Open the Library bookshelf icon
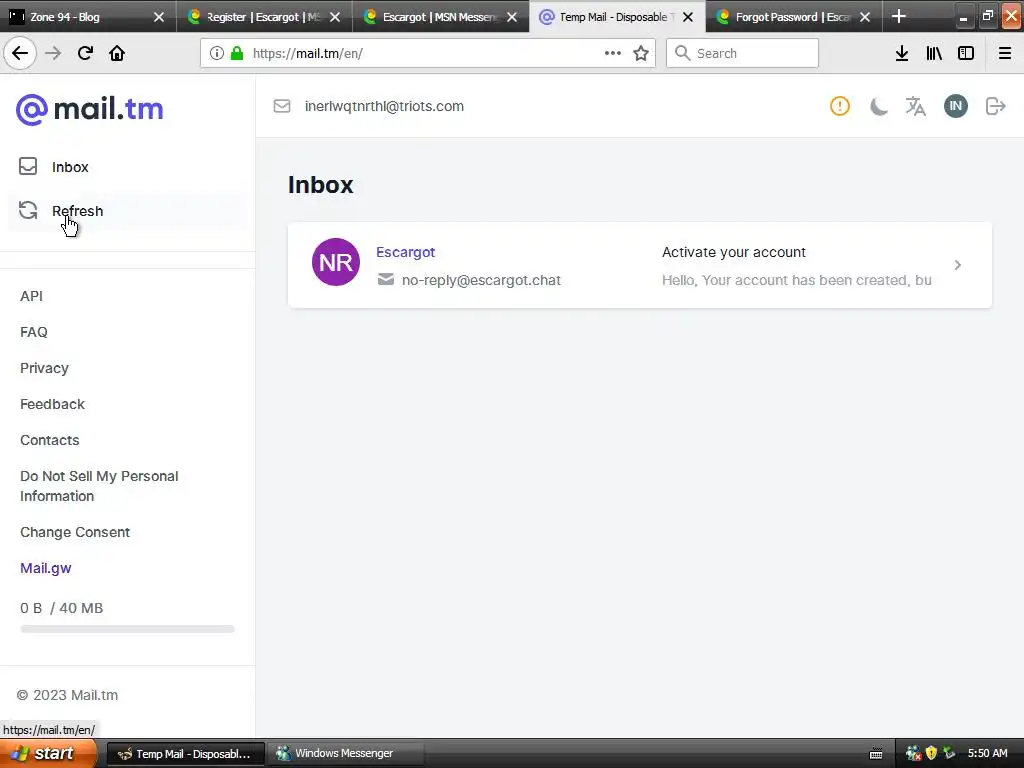The width and height of the screenshot is (1024, 768). (x=934, y=53)
